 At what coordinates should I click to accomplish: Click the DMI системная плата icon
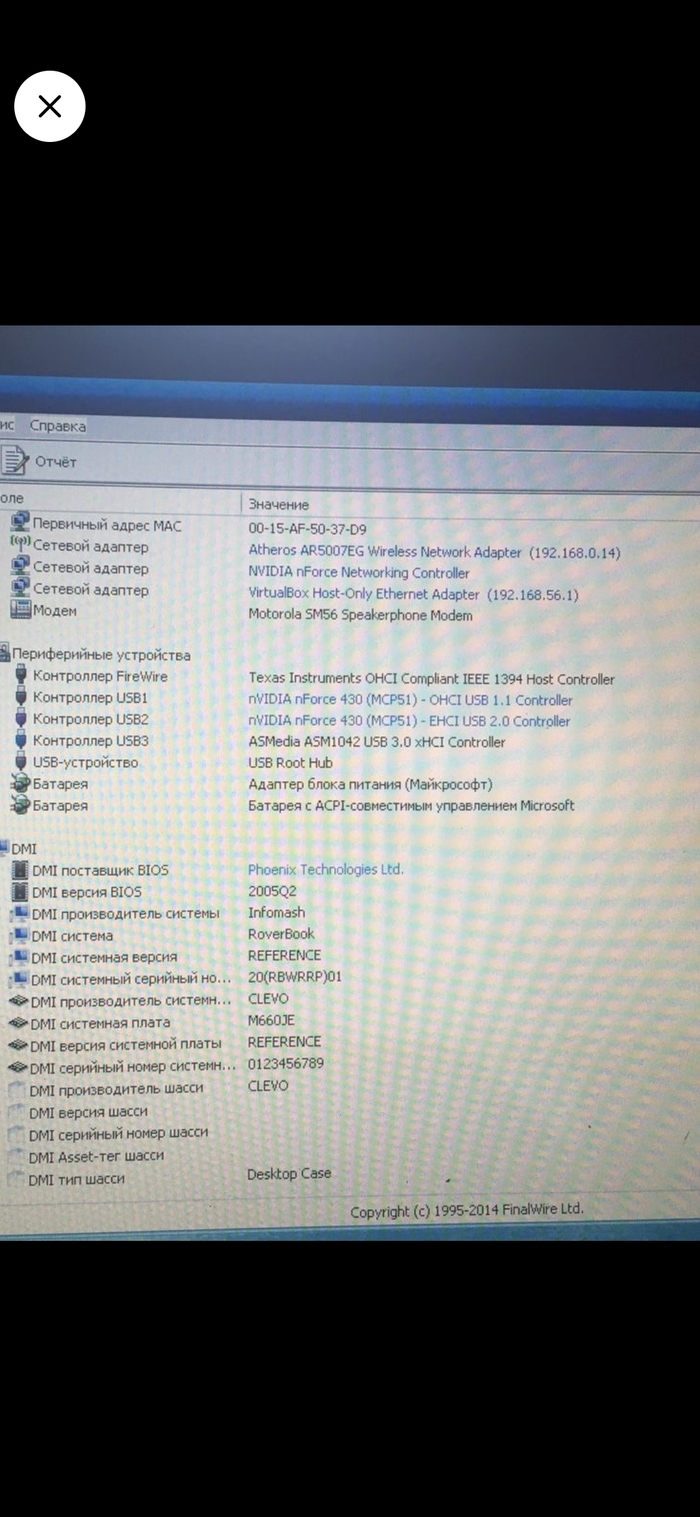(x=17, y=1022)
